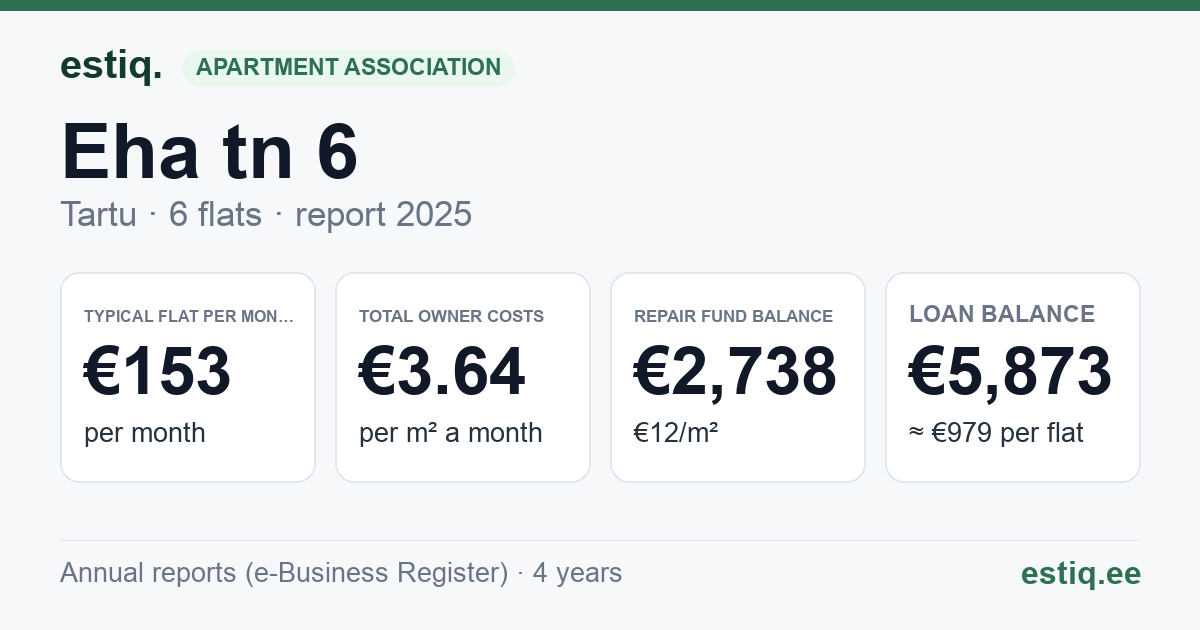This screenshot has width=1200, height=630.
Task: Click the €2,738 value
Action: pos(736,371)
